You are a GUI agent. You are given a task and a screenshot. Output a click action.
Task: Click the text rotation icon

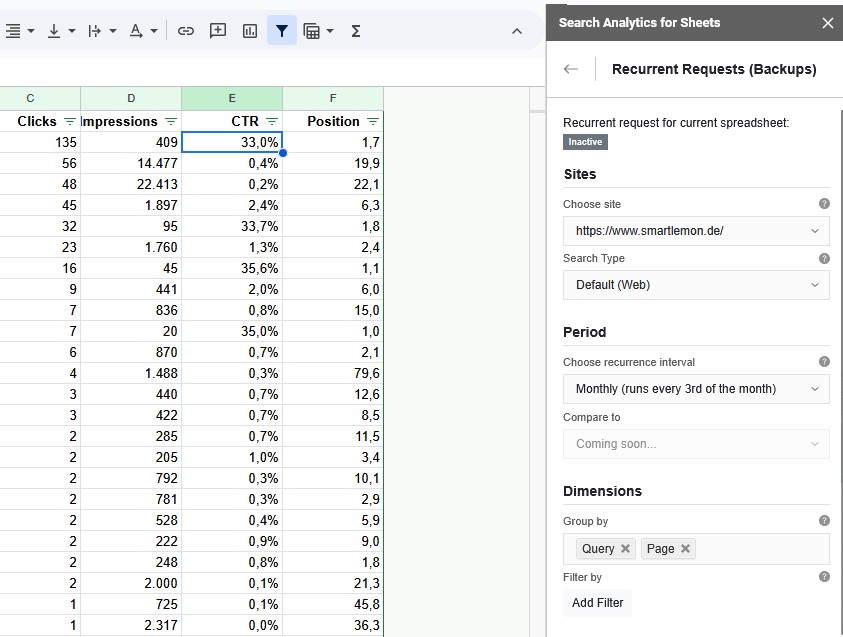pos(136,31)
